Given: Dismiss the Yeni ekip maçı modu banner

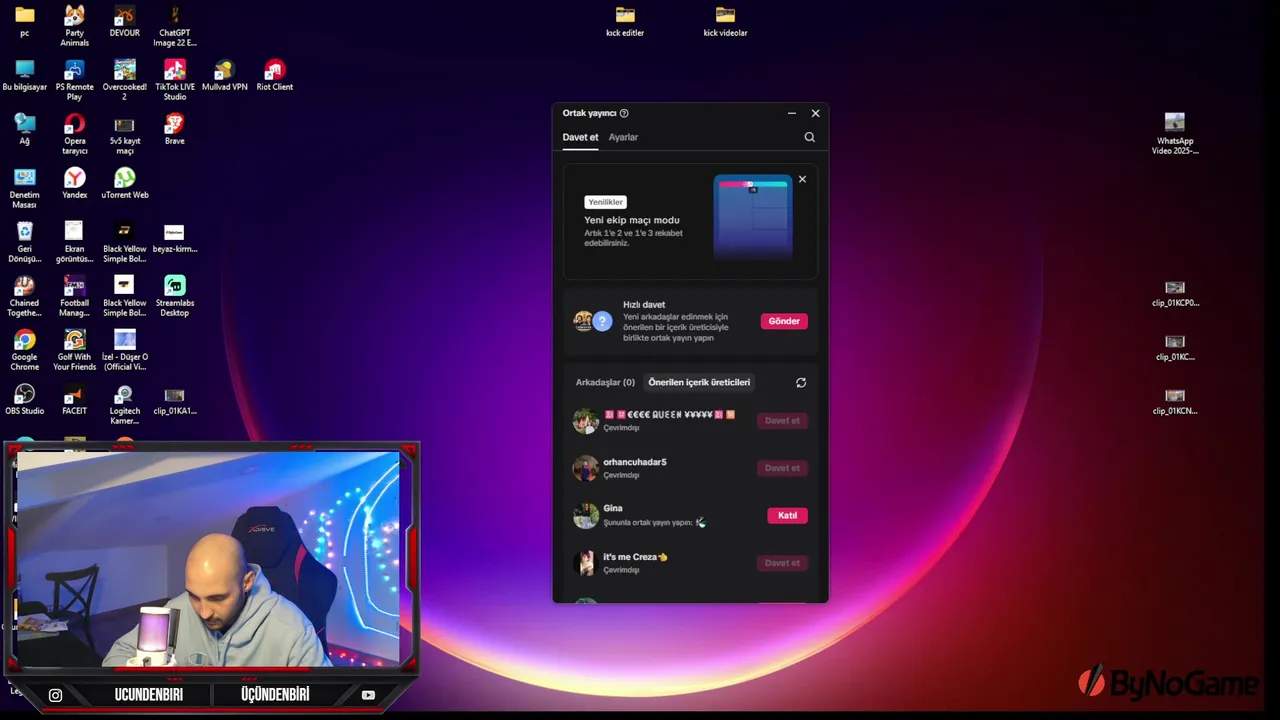Looking at the screenshot, I should point(802,179).
